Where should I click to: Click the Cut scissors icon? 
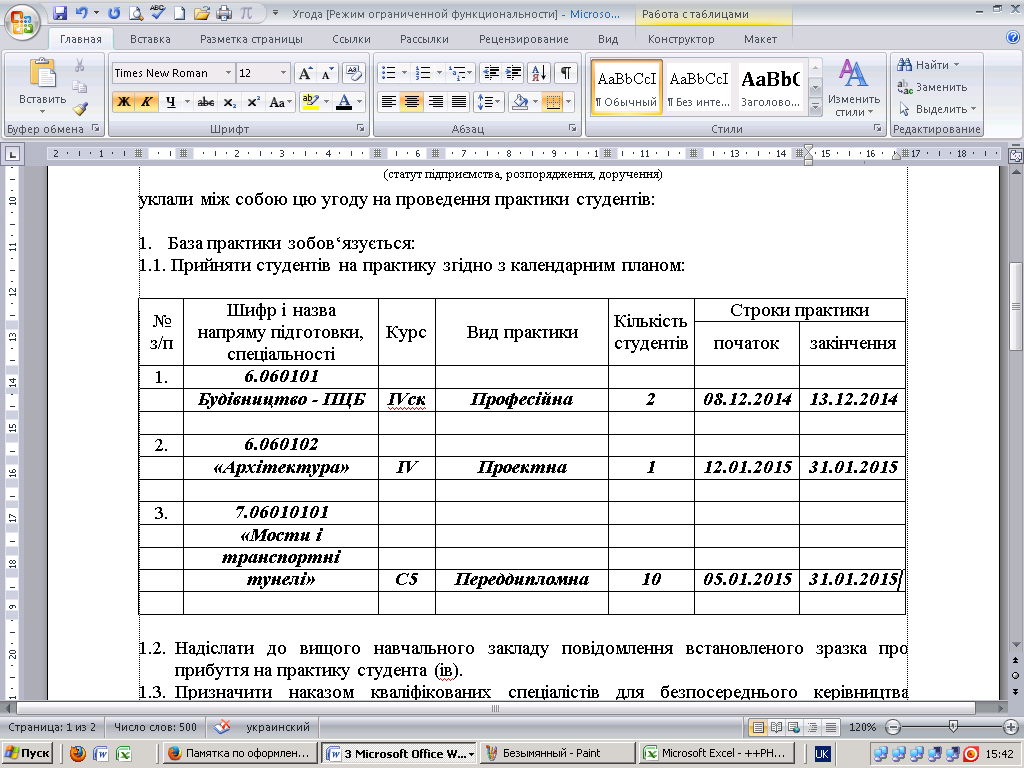[80, 65]
